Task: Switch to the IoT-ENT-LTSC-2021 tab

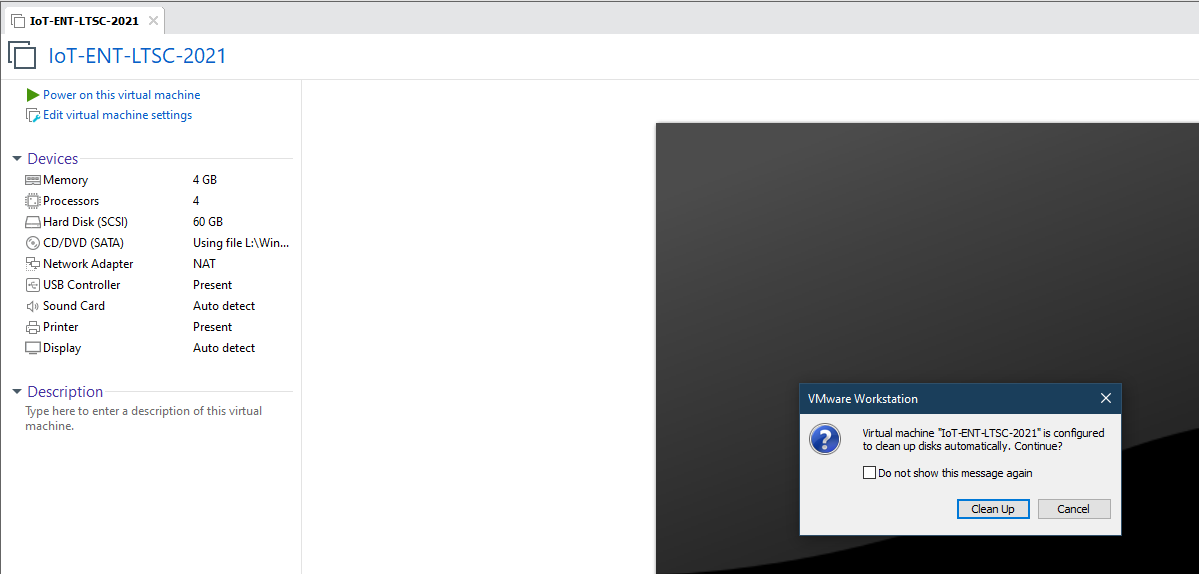Action: (x=84, y=21)
